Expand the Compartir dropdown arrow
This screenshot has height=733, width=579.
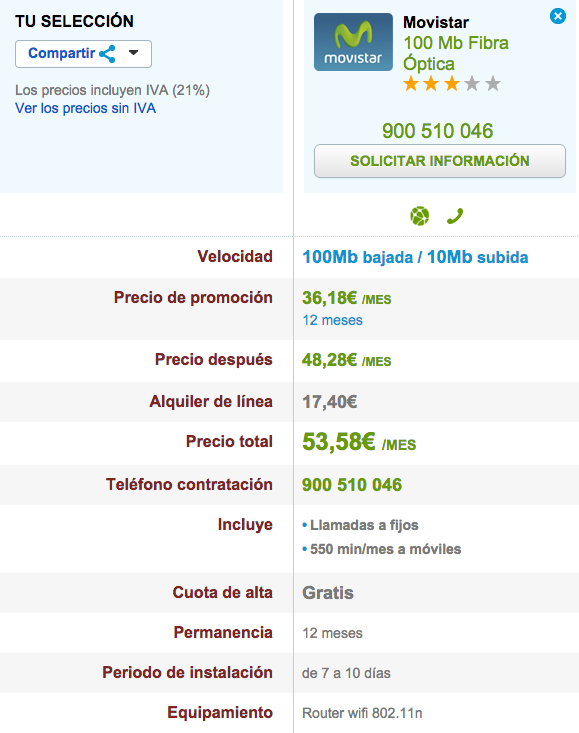(x=134, y=52)
